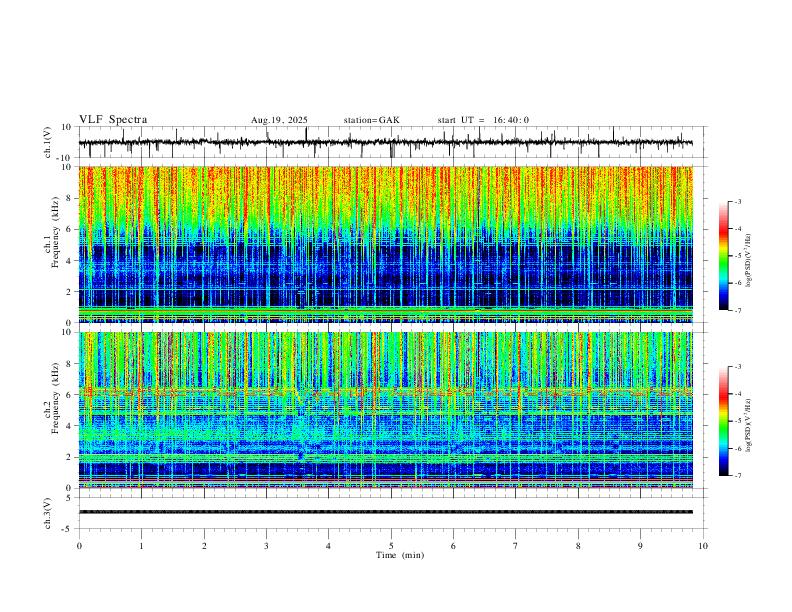Click the 'start UT = 16:40:0' text

click(x=483, y=120)
